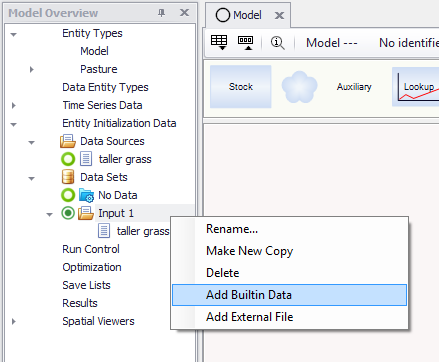The image size is (439, 362).
Task: Expand the Pasture node
Action: pyautogui.click(x=32, y=69)
